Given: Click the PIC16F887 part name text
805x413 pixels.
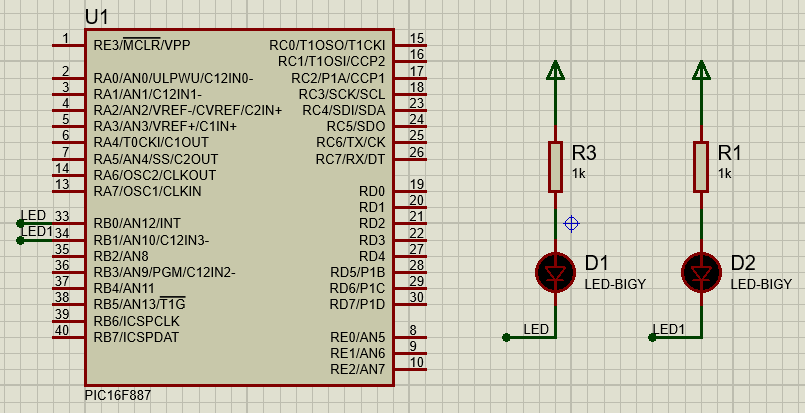Looking at the screenshot, I should (118, 395).
